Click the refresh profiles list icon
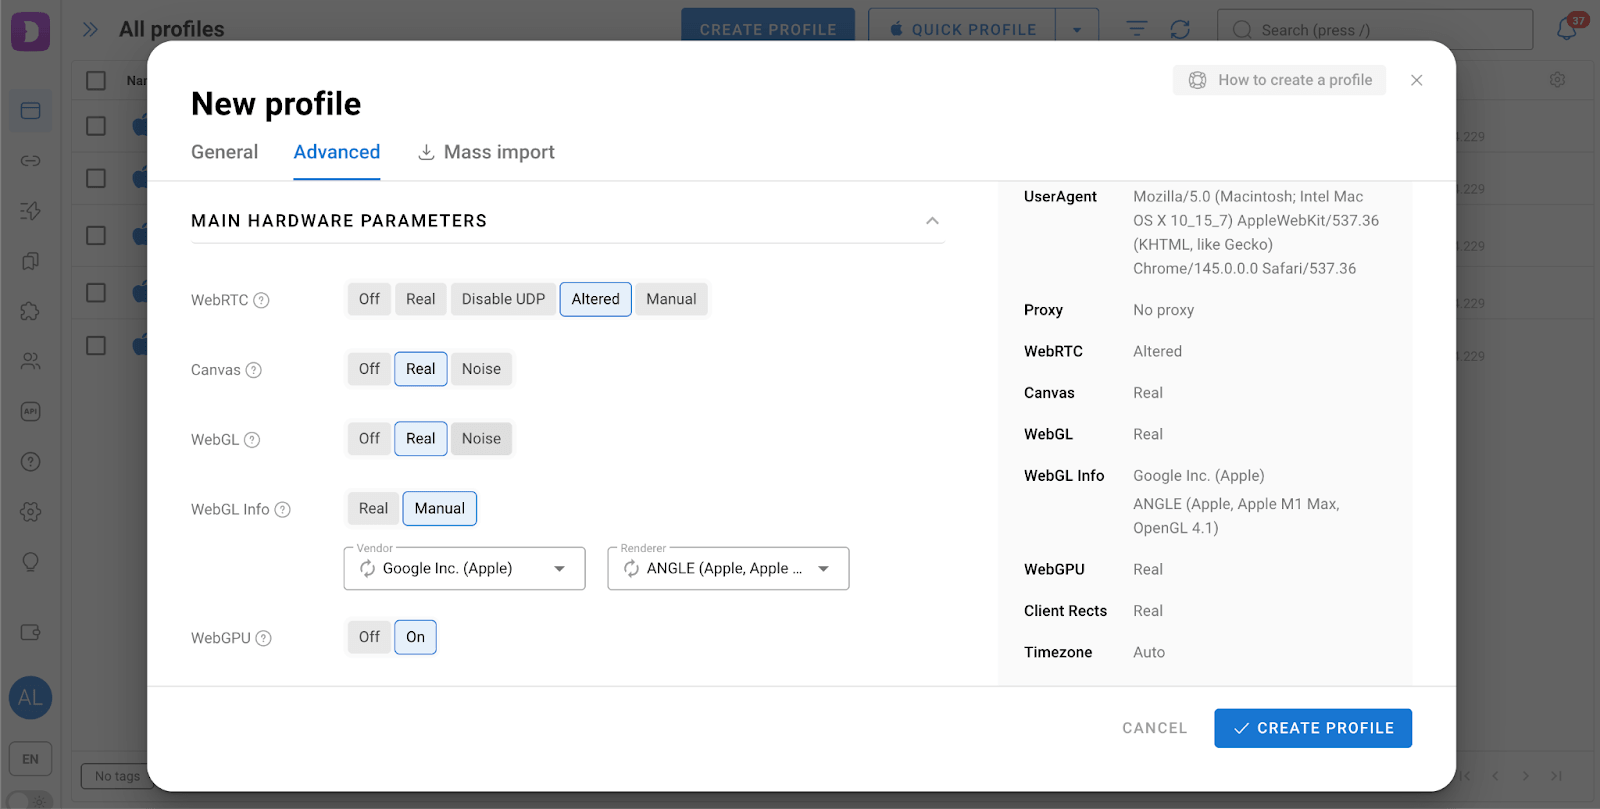This screenshot has width=1600, height=809. coord(1180,29)
